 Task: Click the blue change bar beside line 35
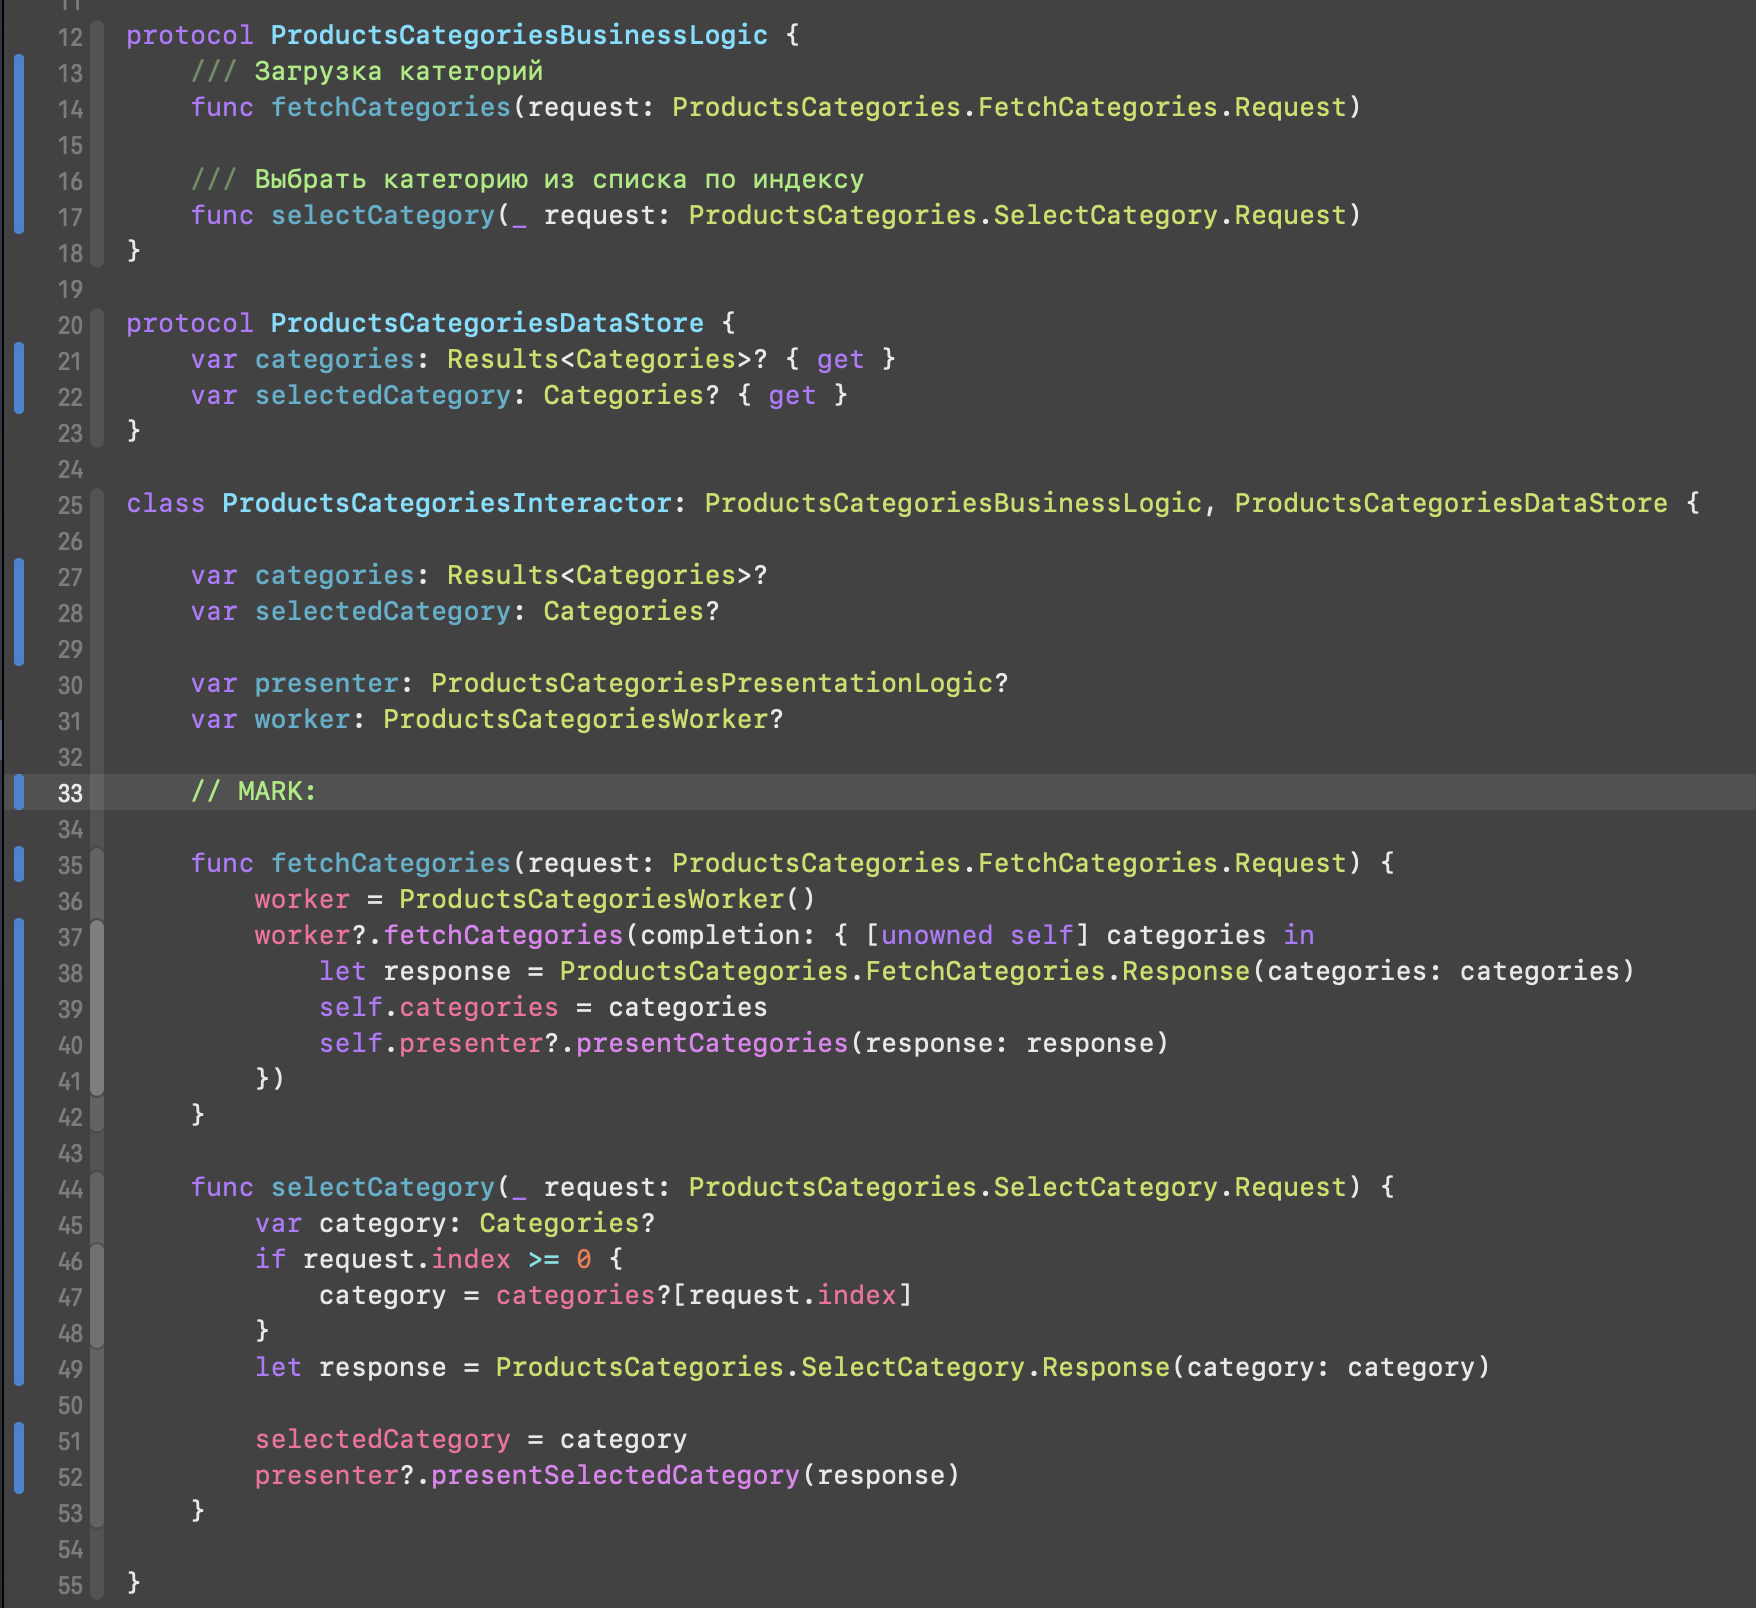click(x=19, y=863)
